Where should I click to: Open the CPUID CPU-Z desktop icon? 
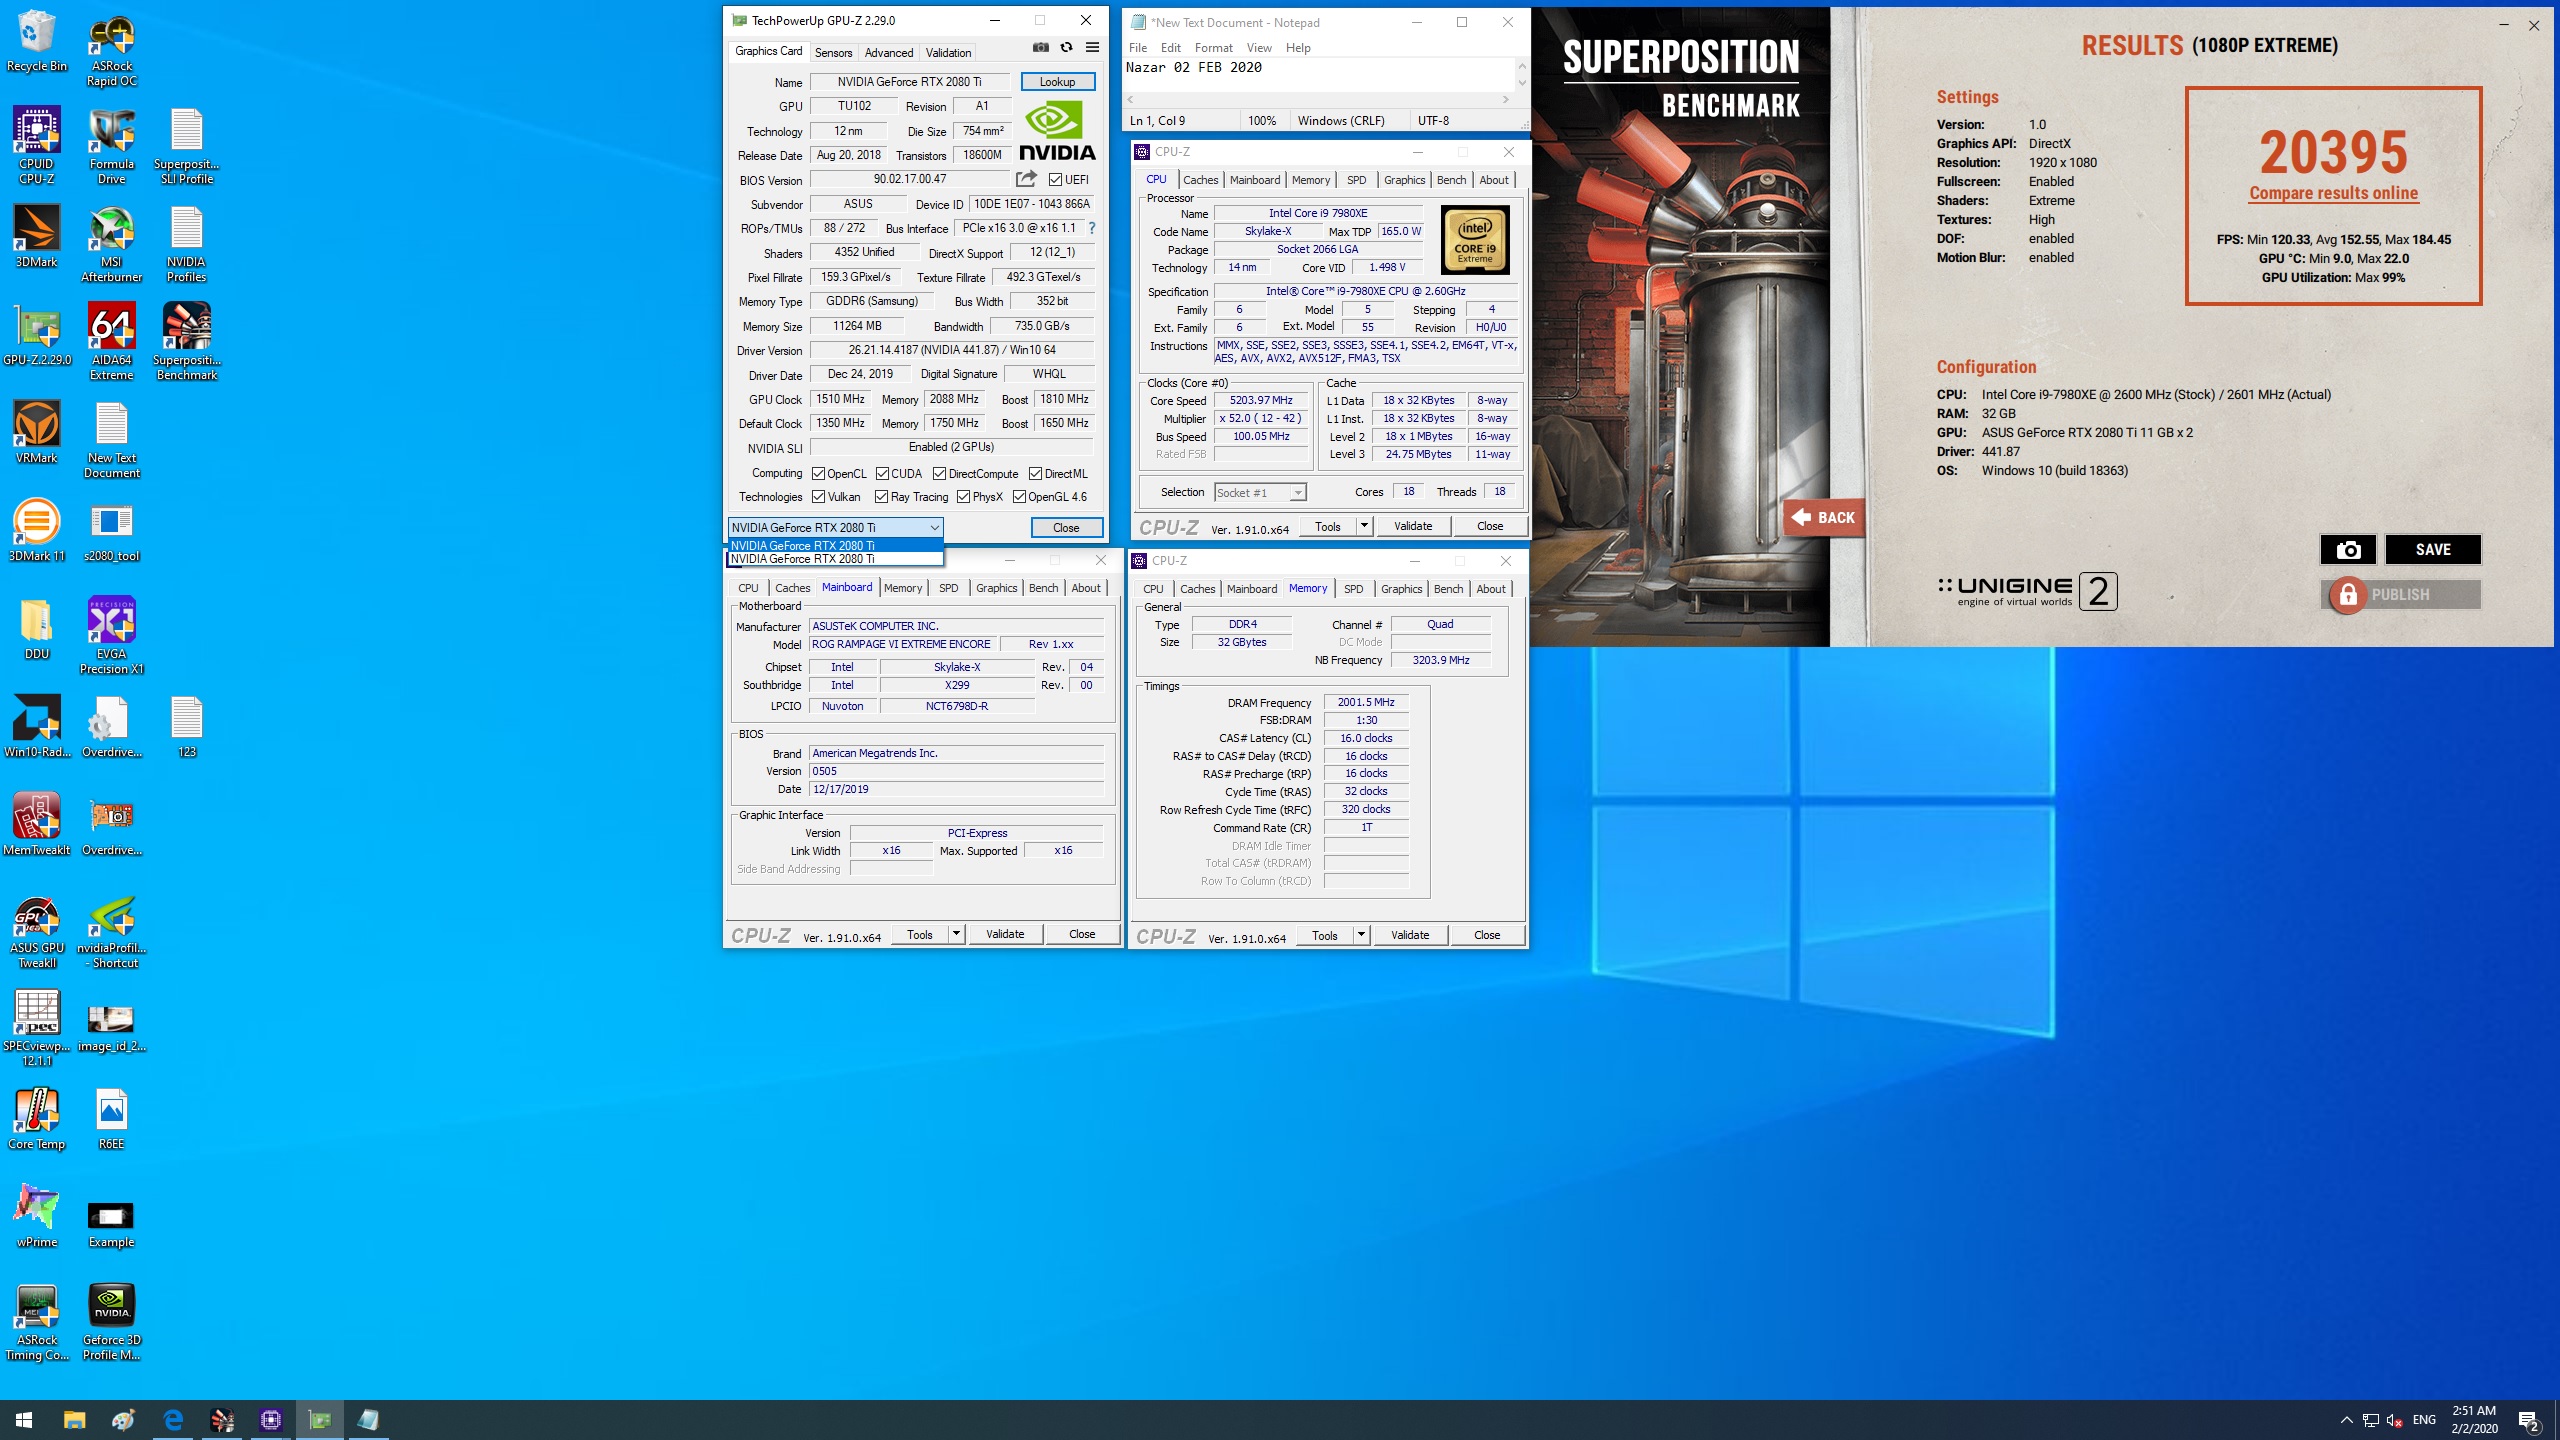pyautogui.click(x=37, y=145)
